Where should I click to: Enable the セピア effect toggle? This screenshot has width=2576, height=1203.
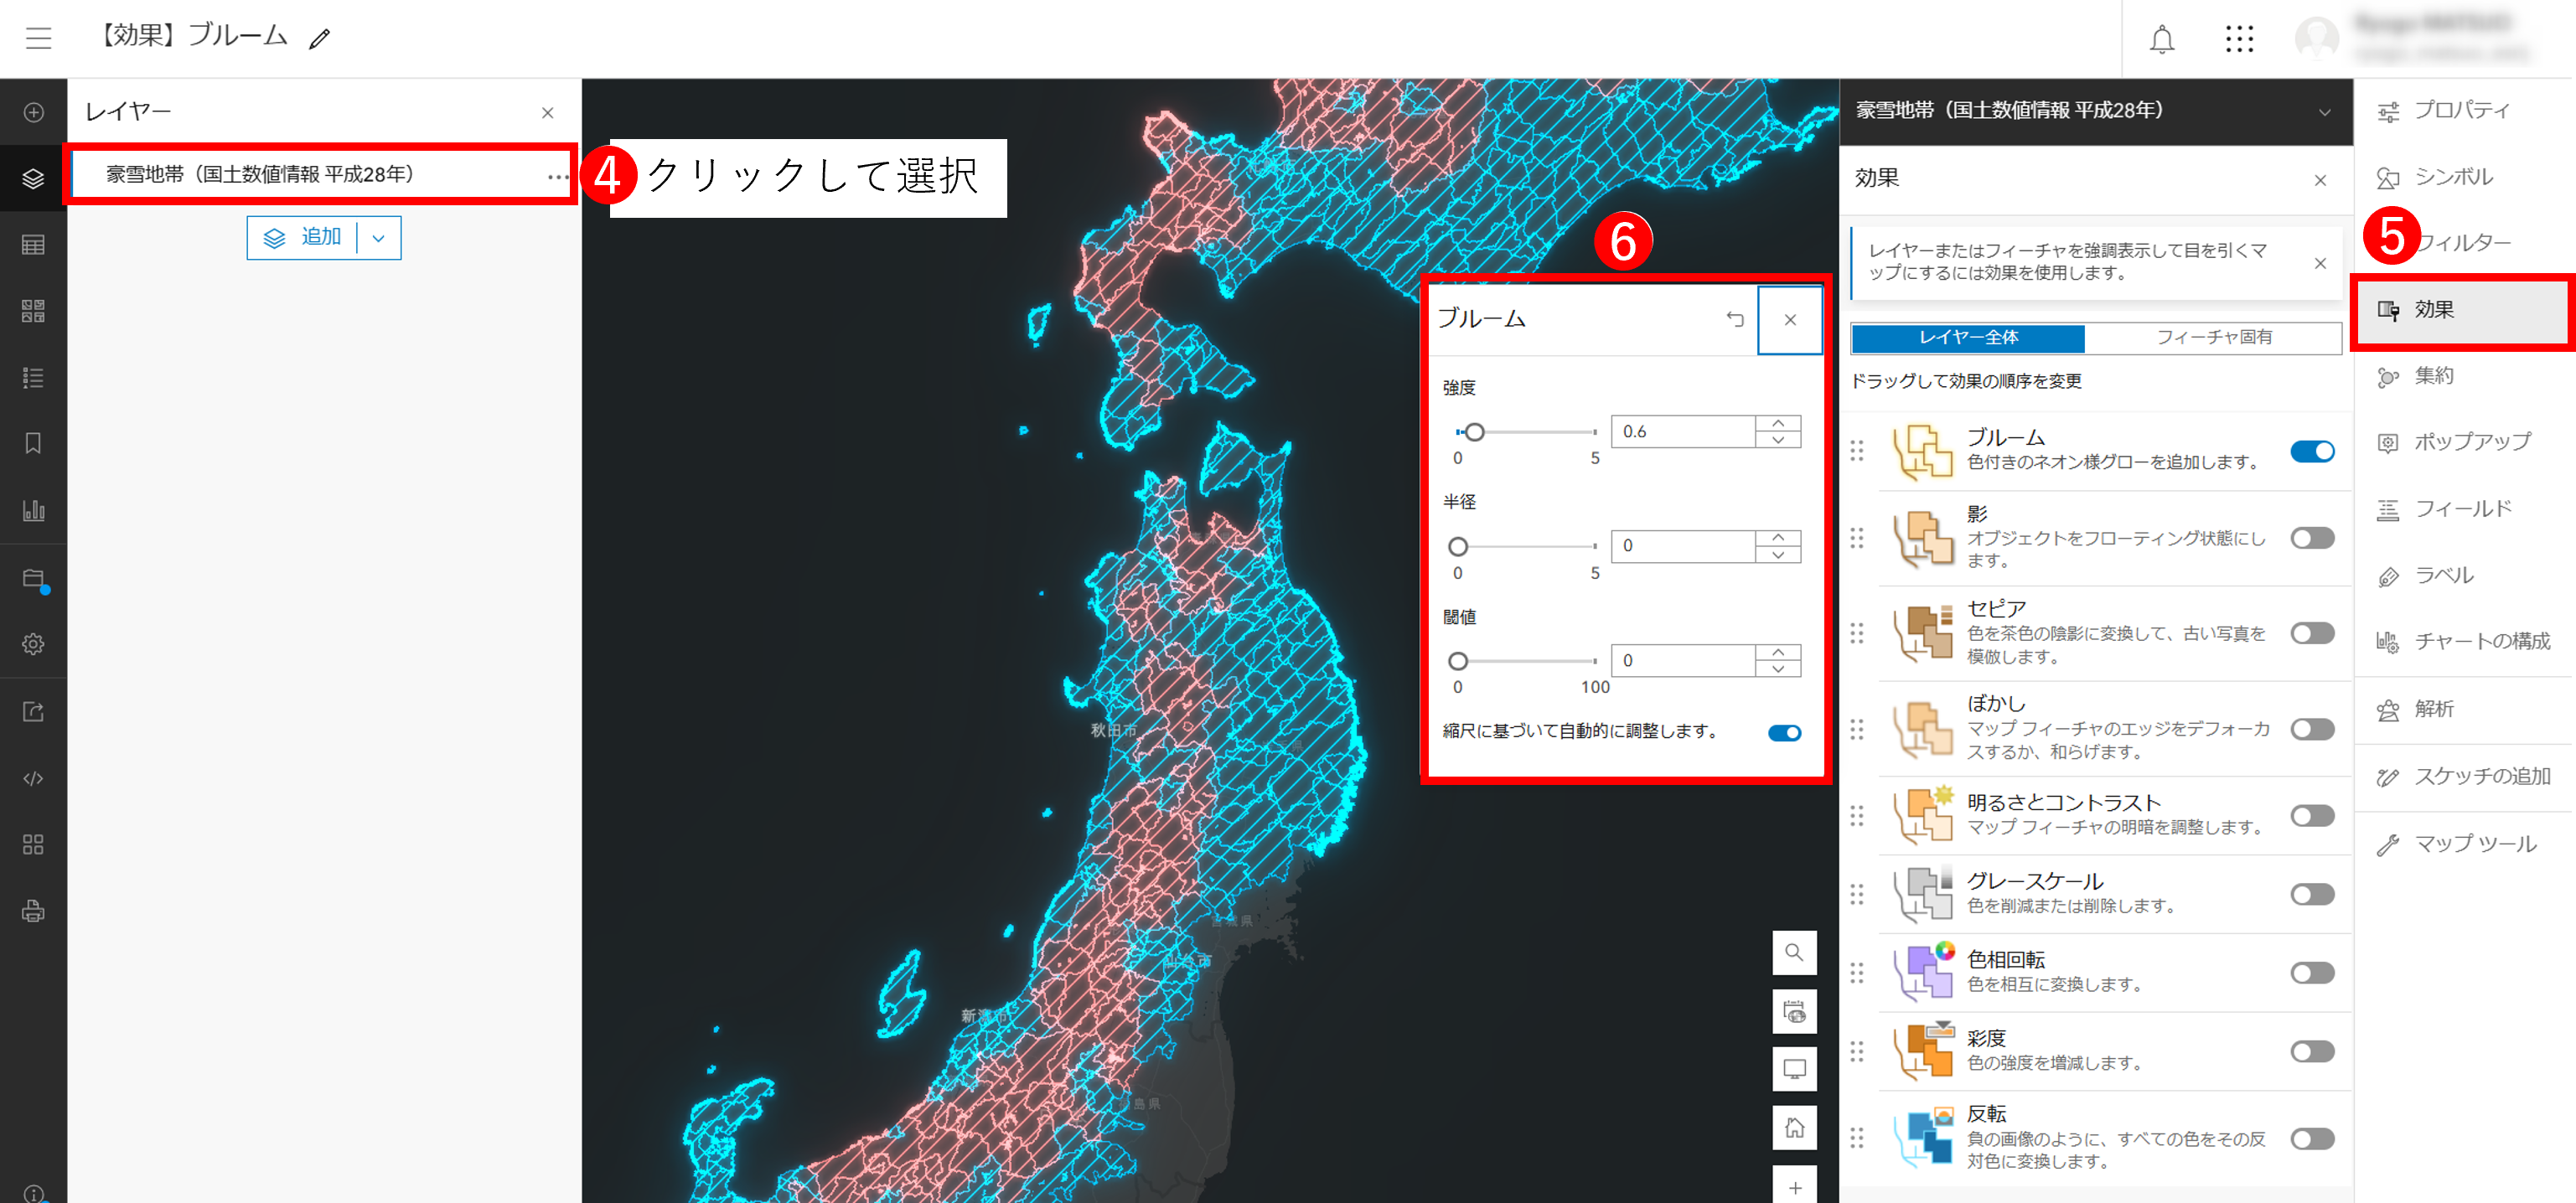(2312, 633)
